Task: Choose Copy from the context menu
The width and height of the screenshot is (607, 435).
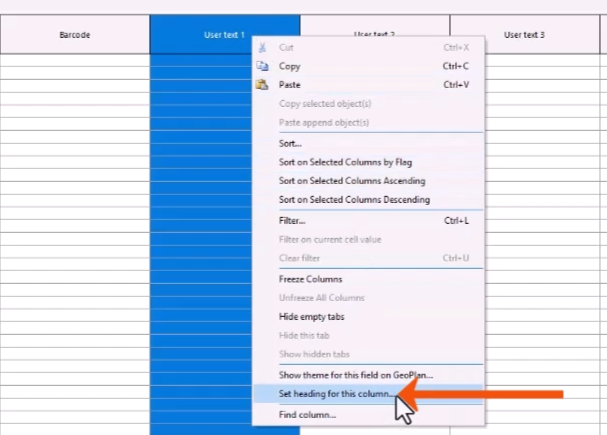Action: [368, 66]
